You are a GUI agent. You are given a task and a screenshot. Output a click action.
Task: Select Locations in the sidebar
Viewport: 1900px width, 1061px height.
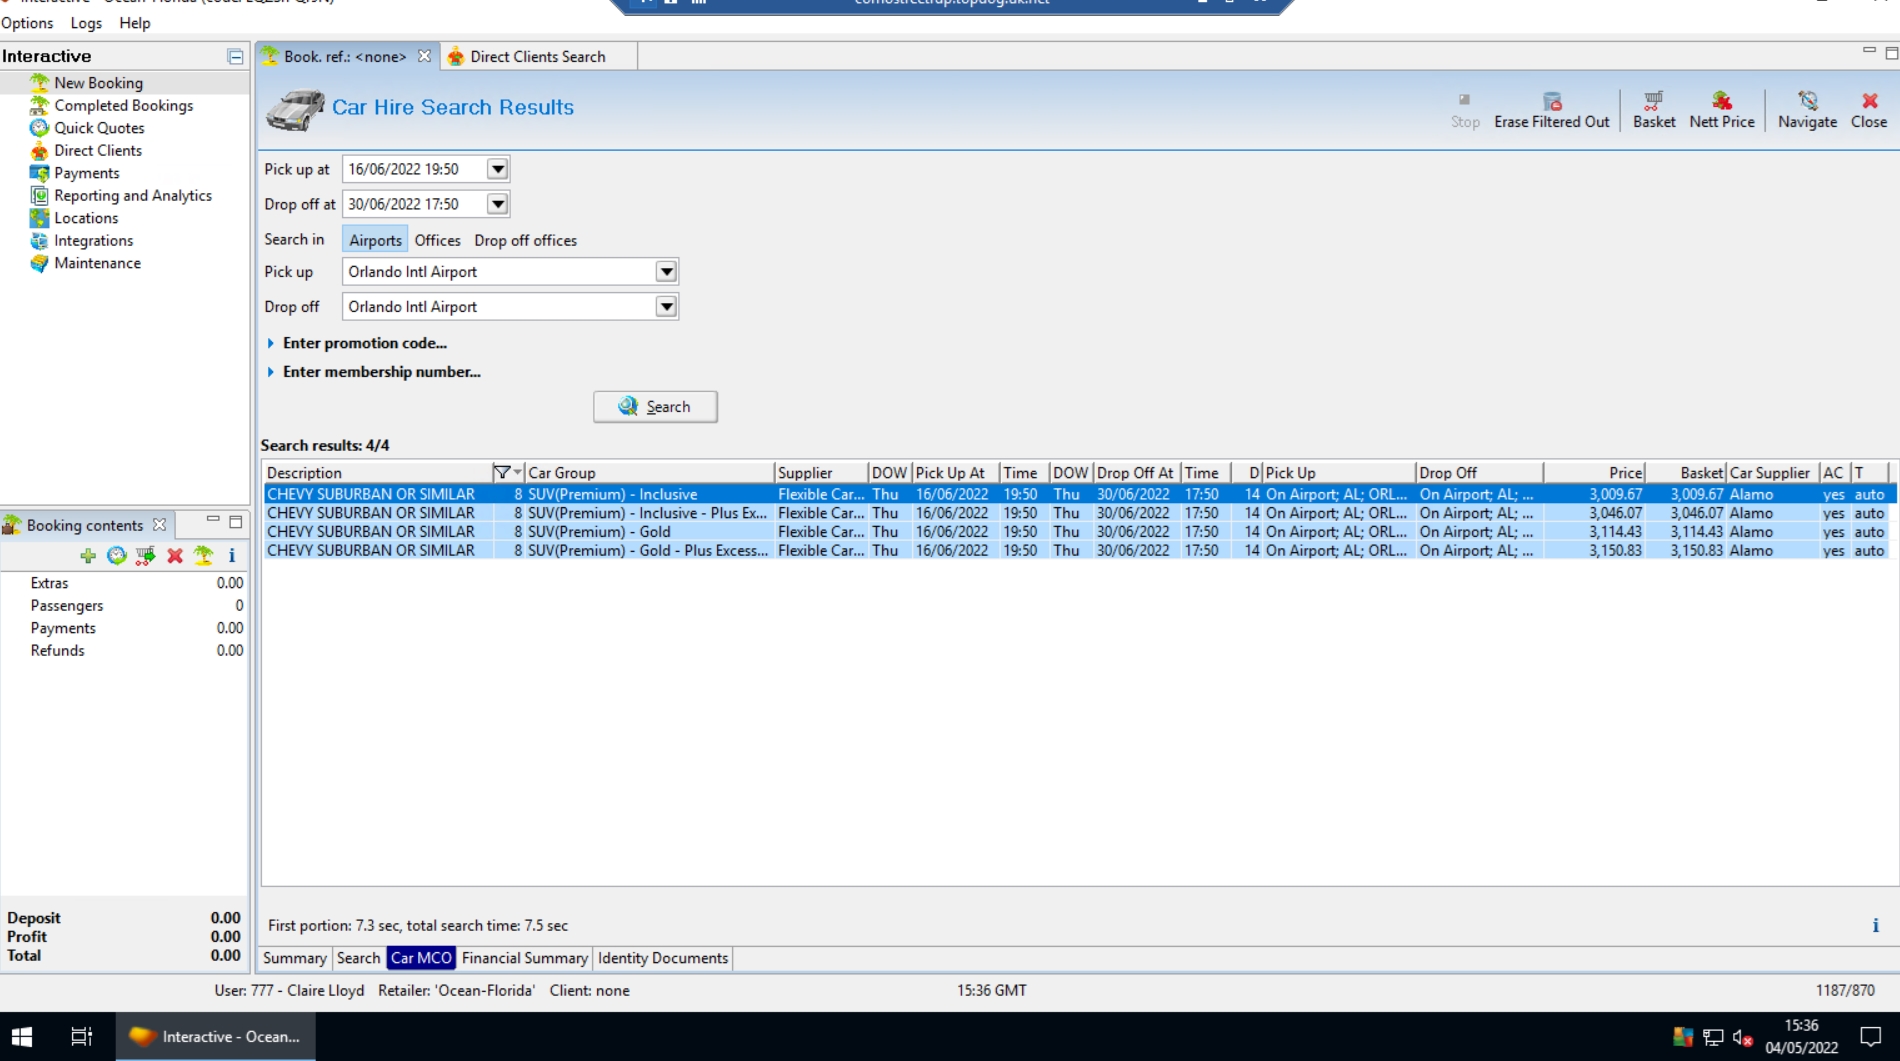coord(85,218)
